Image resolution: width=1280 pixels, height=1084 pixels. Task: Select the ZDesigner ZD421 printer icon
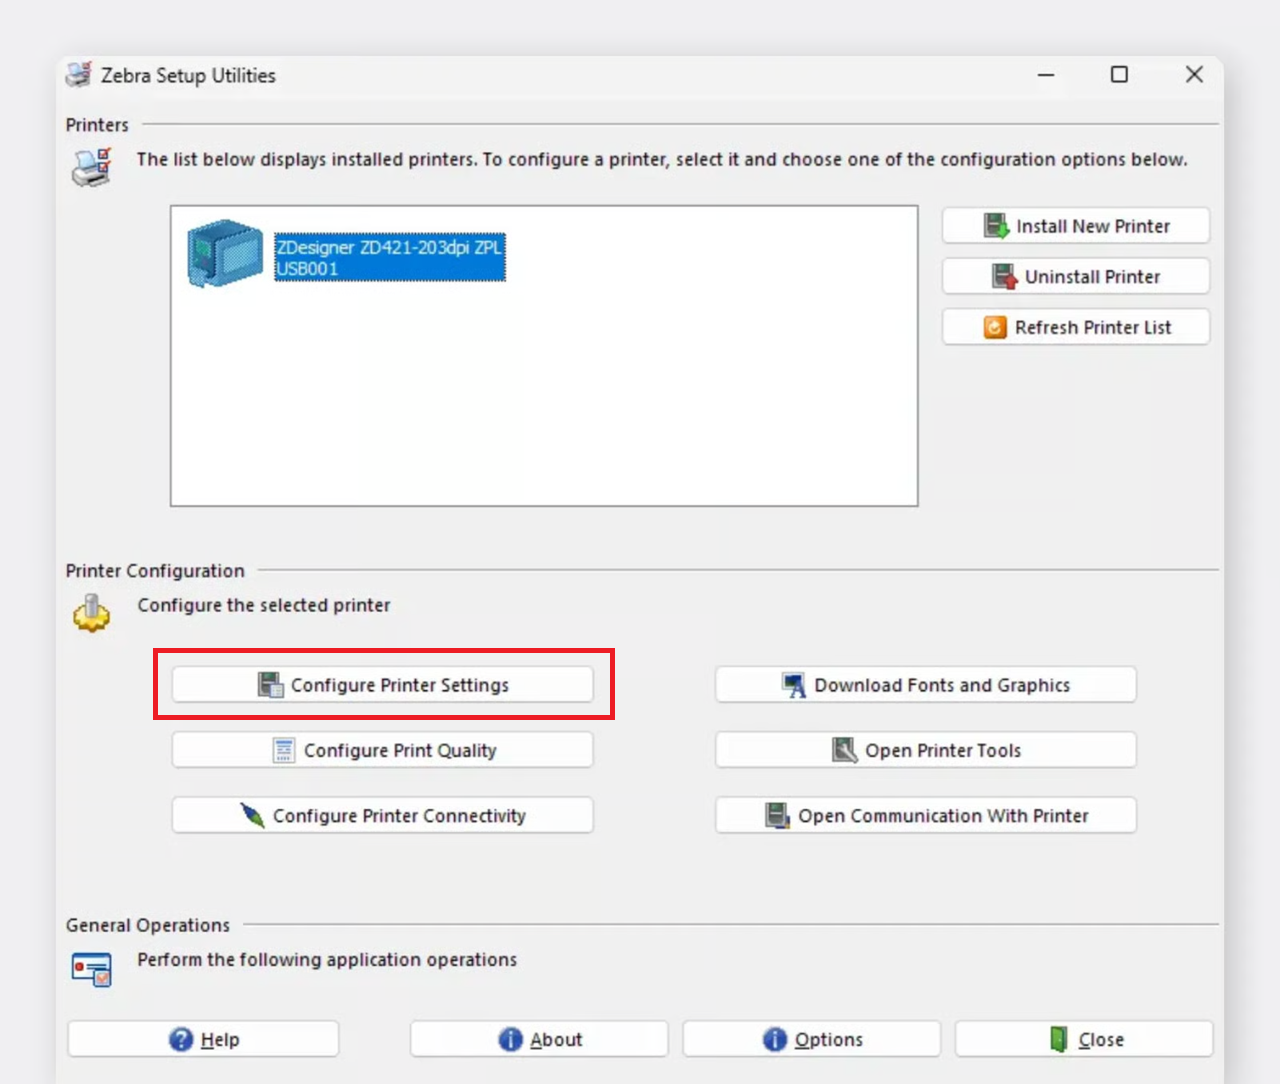[225, 253]
